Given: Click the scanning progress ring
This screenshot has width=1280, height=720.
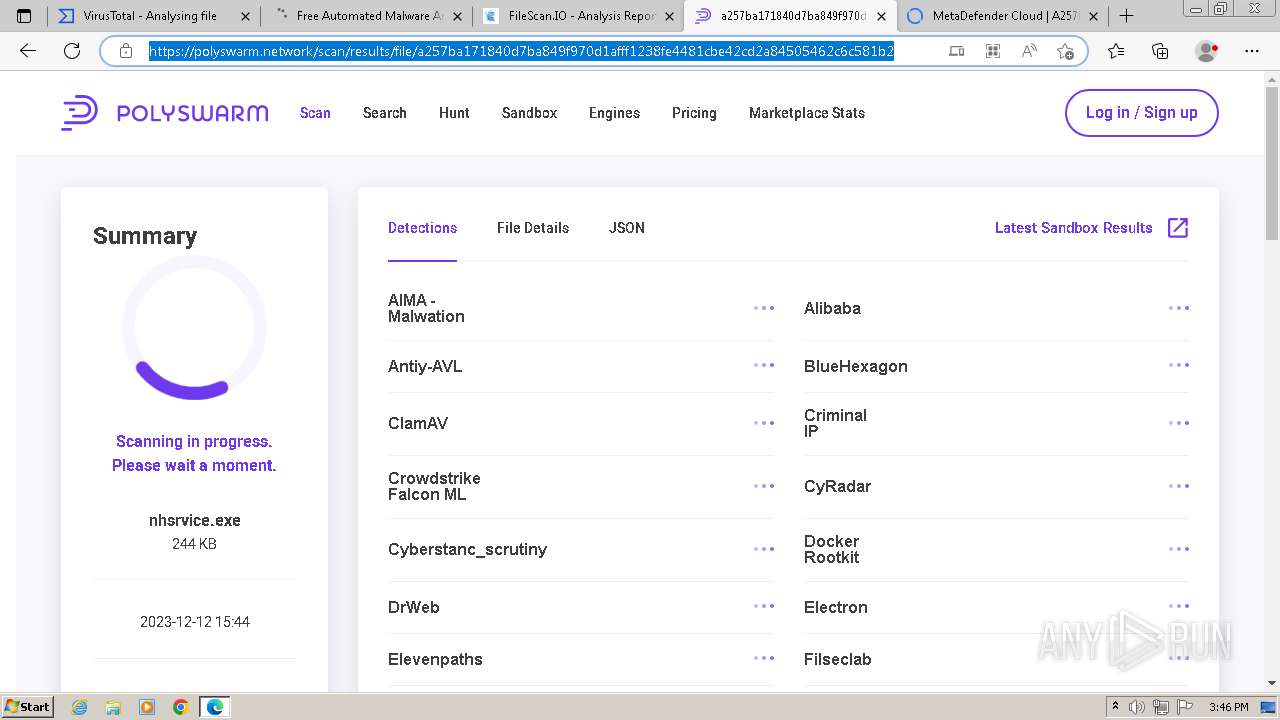Looking at the screenshot, I should click(194, 327).
